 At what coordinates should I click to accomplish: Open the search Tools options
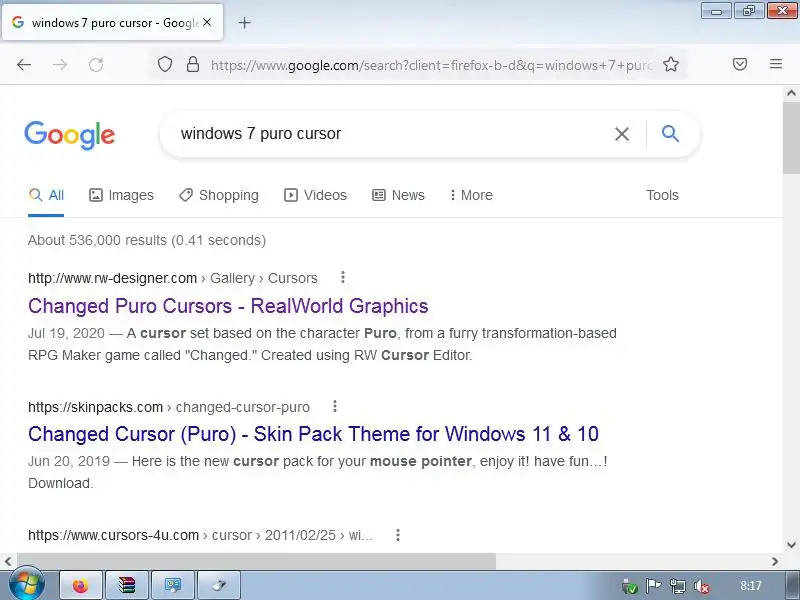pos(662,195)
